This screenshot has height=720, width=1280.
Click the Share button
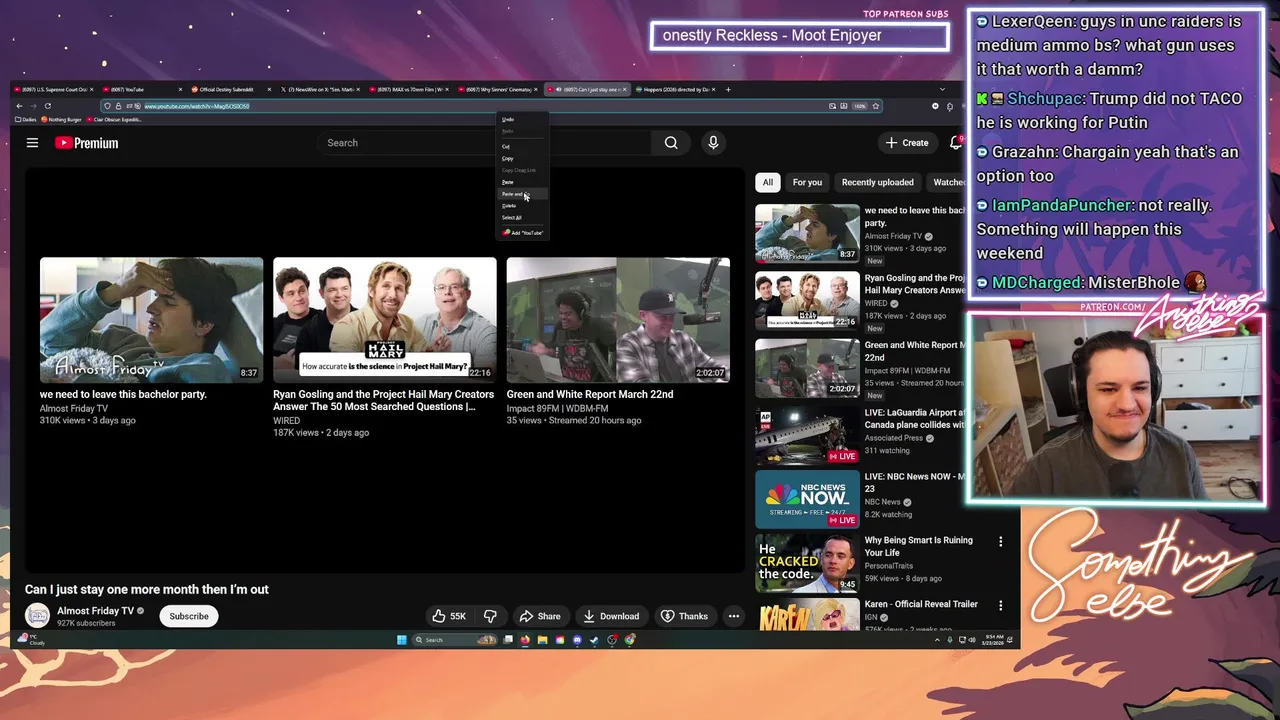pos(540,616)
